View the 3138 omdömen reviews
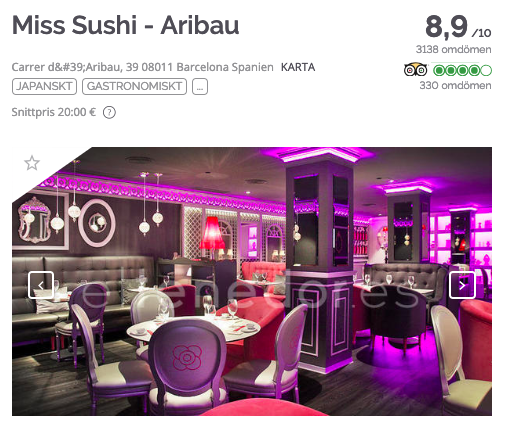 point(453,49)
